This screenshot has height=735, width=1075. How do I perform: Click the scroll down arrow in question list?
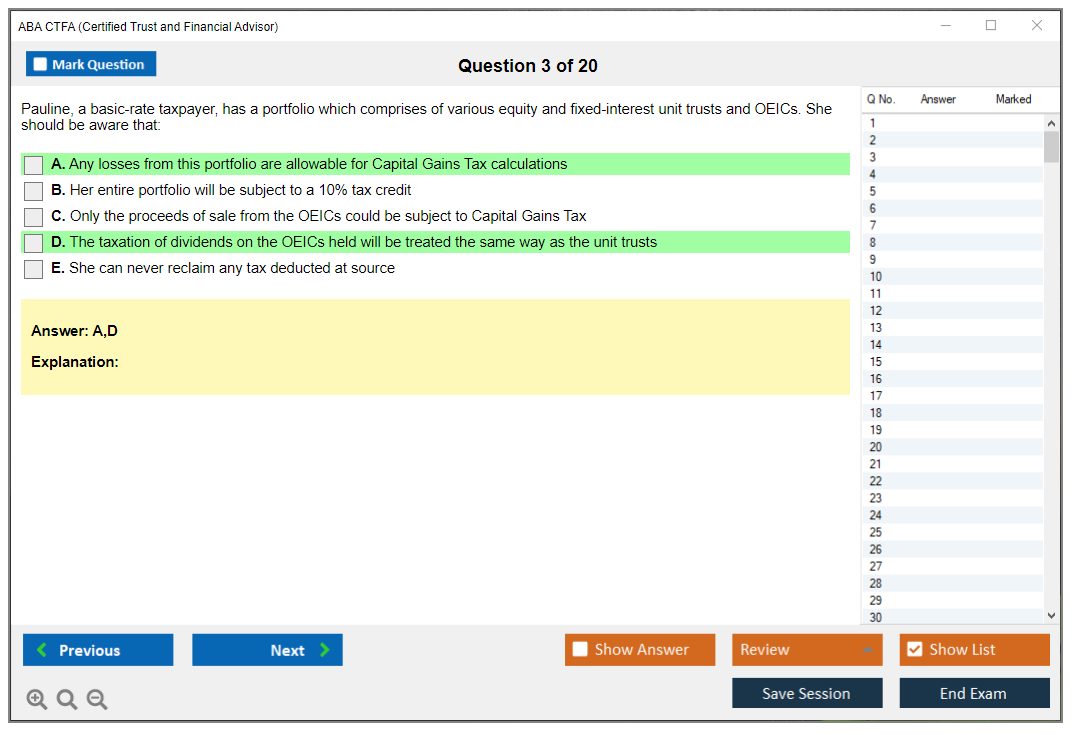[x=1050, y=616]
